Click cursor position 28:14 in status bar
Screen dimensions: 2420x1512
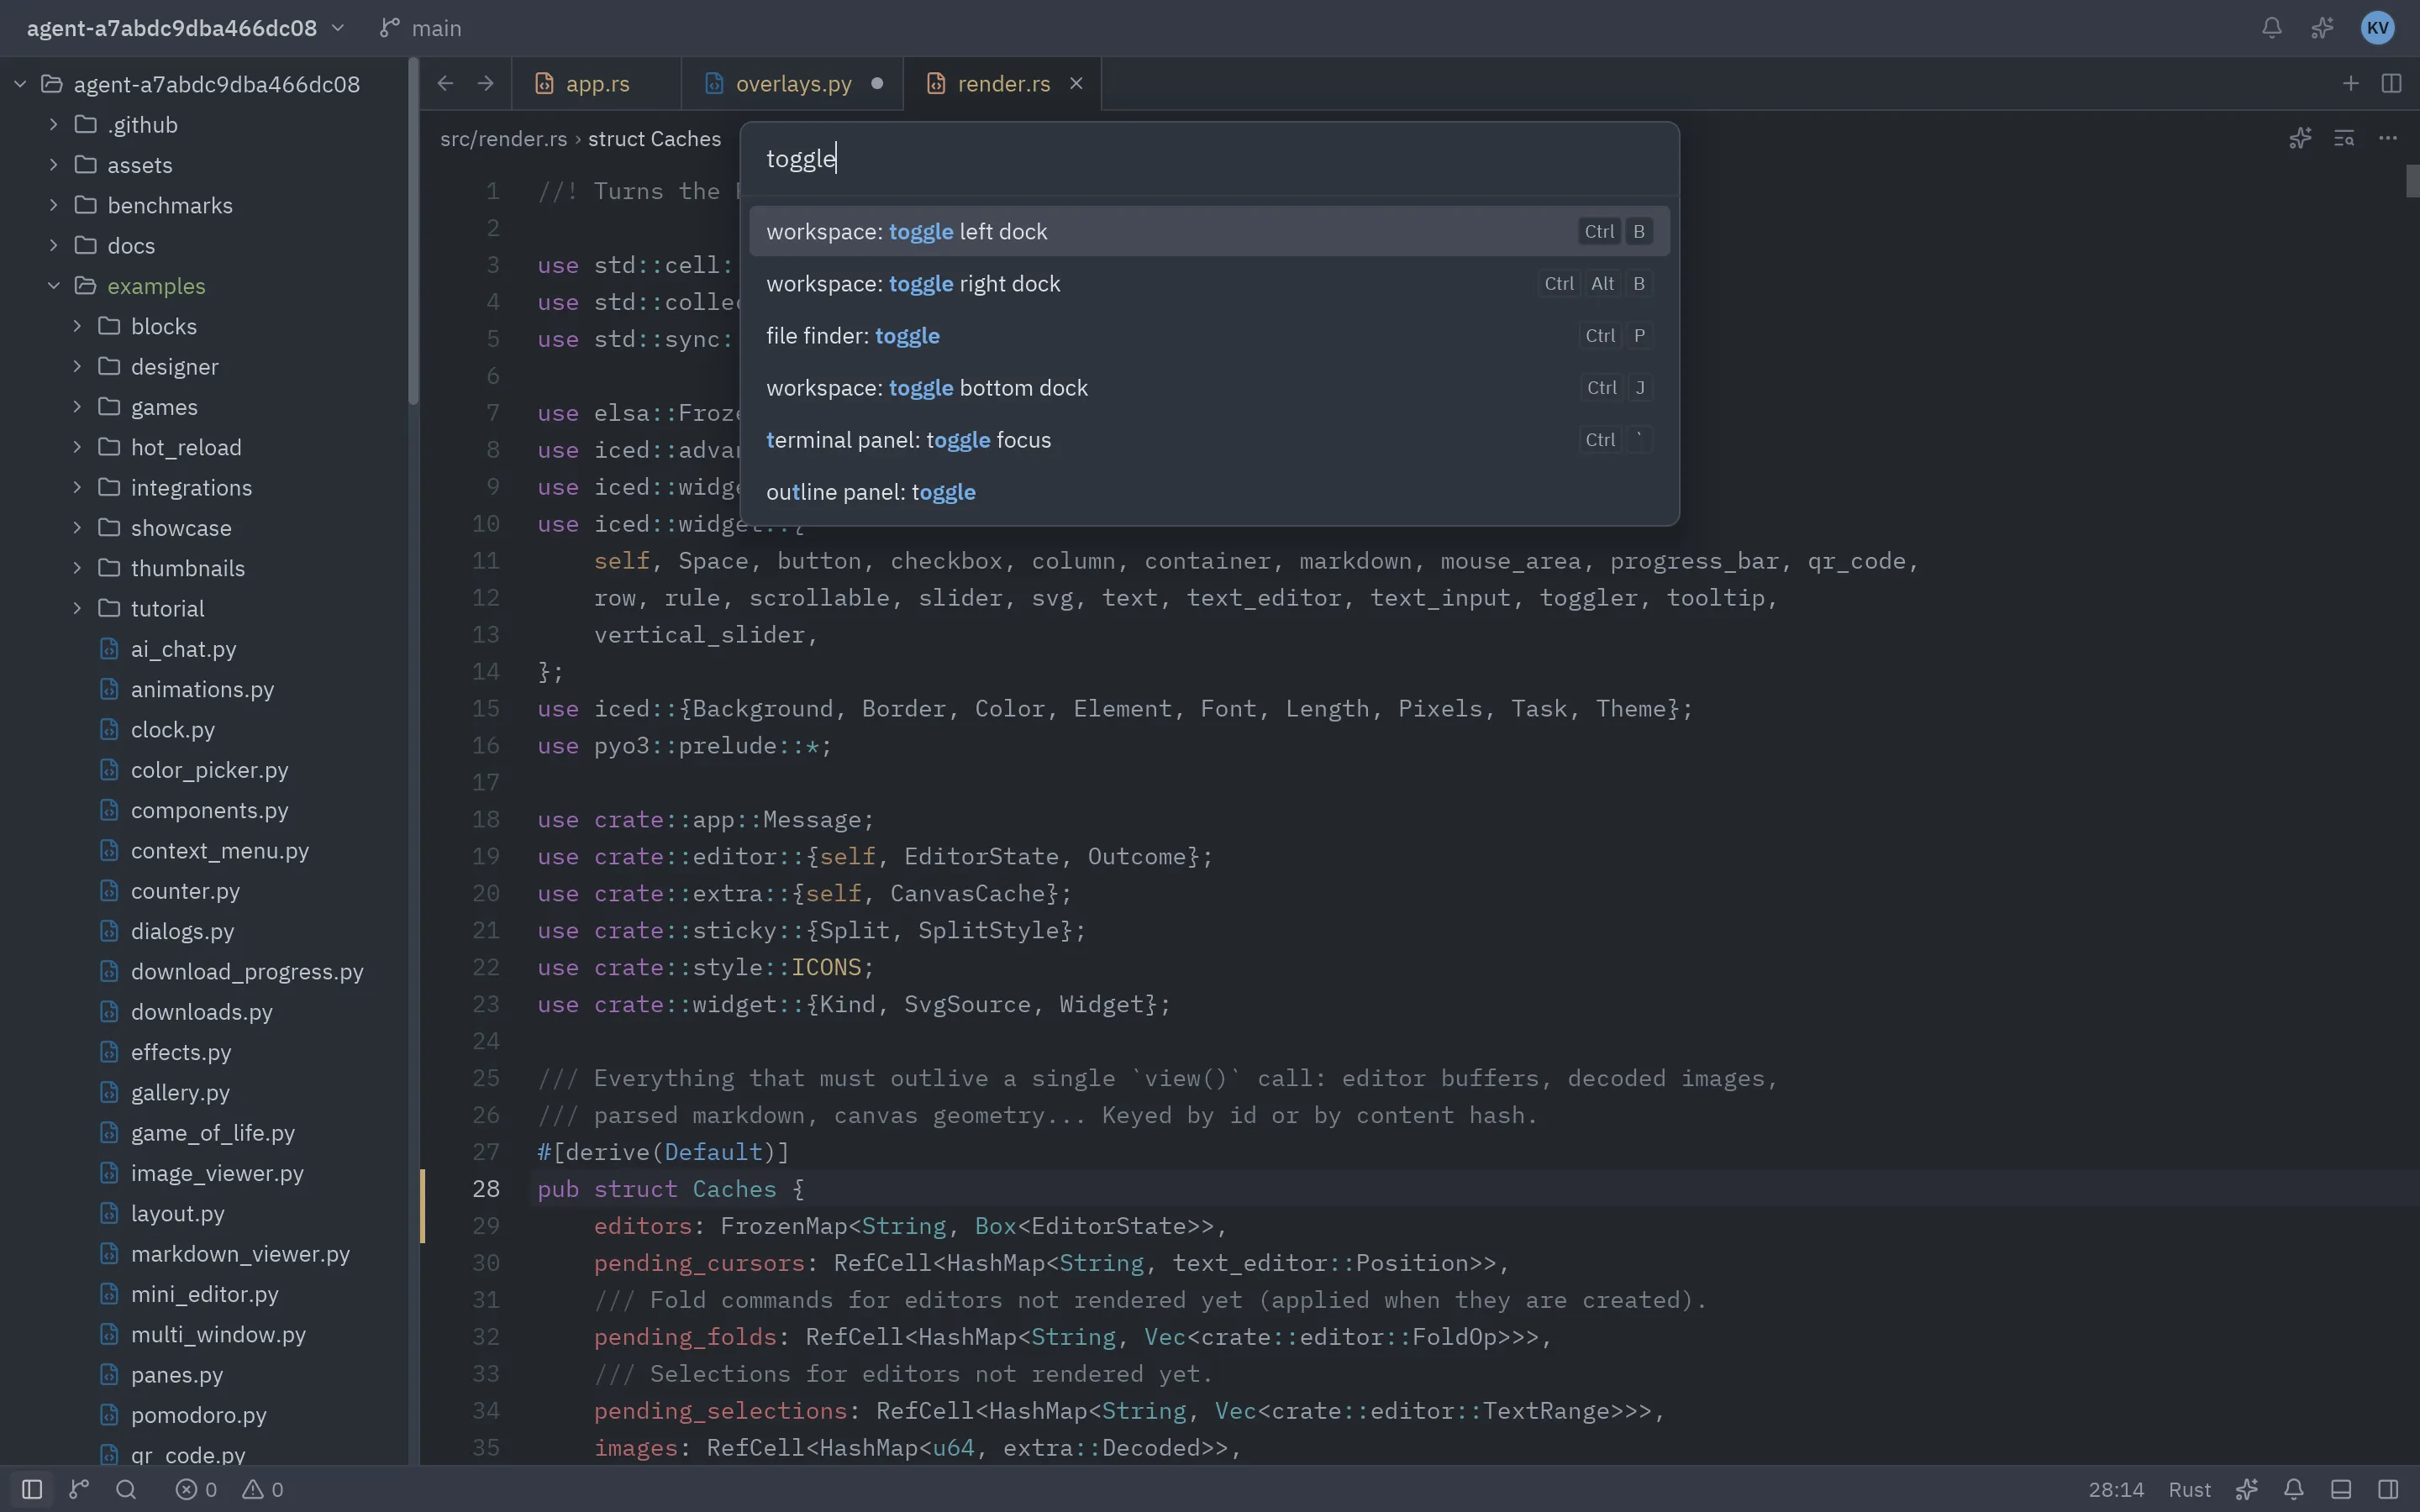coord(2116,1489)
